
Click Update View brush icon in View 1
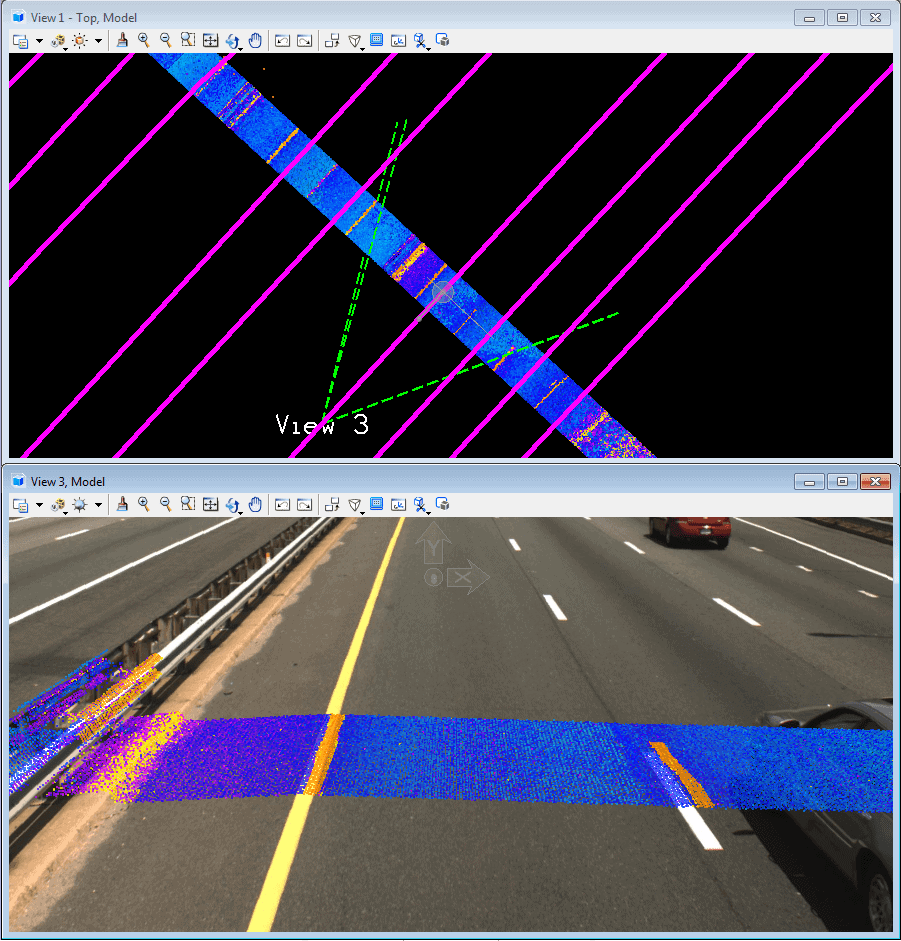(x=122, y=41)
